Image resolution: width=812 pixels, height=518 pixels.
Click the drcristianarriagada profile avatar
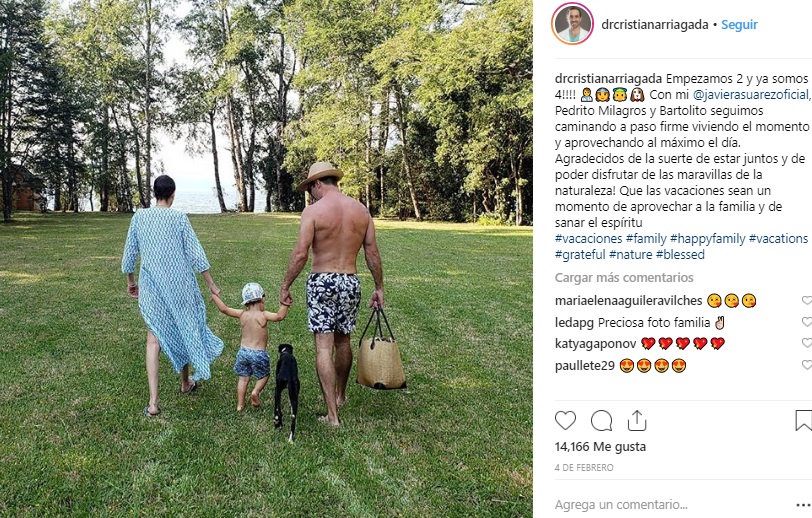click(572, 24)
